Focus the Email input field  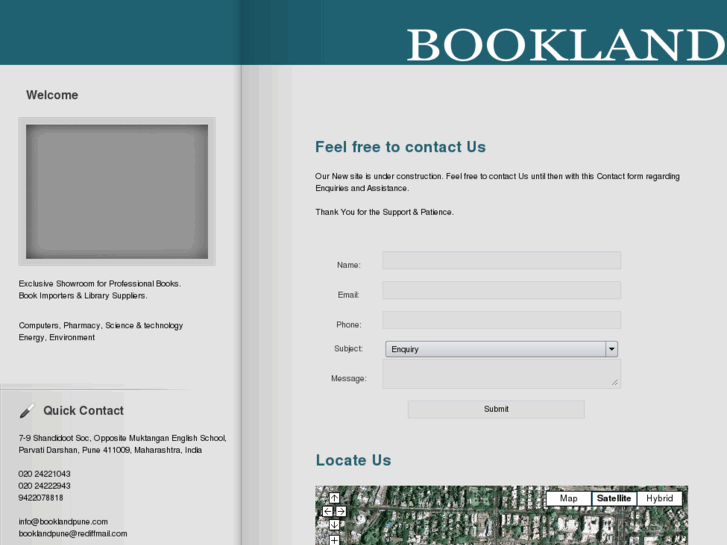[501, 290]
